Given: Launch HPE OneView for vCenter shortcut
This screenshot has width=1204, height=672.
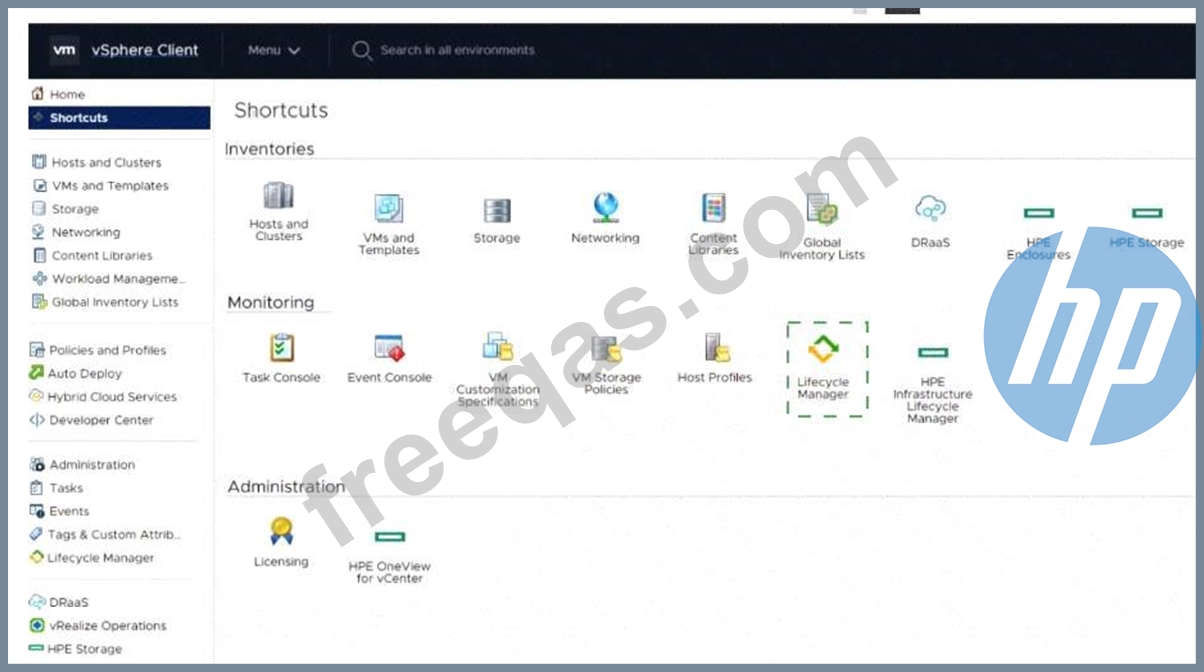Looking at the screenshot, I should (389, 538).
